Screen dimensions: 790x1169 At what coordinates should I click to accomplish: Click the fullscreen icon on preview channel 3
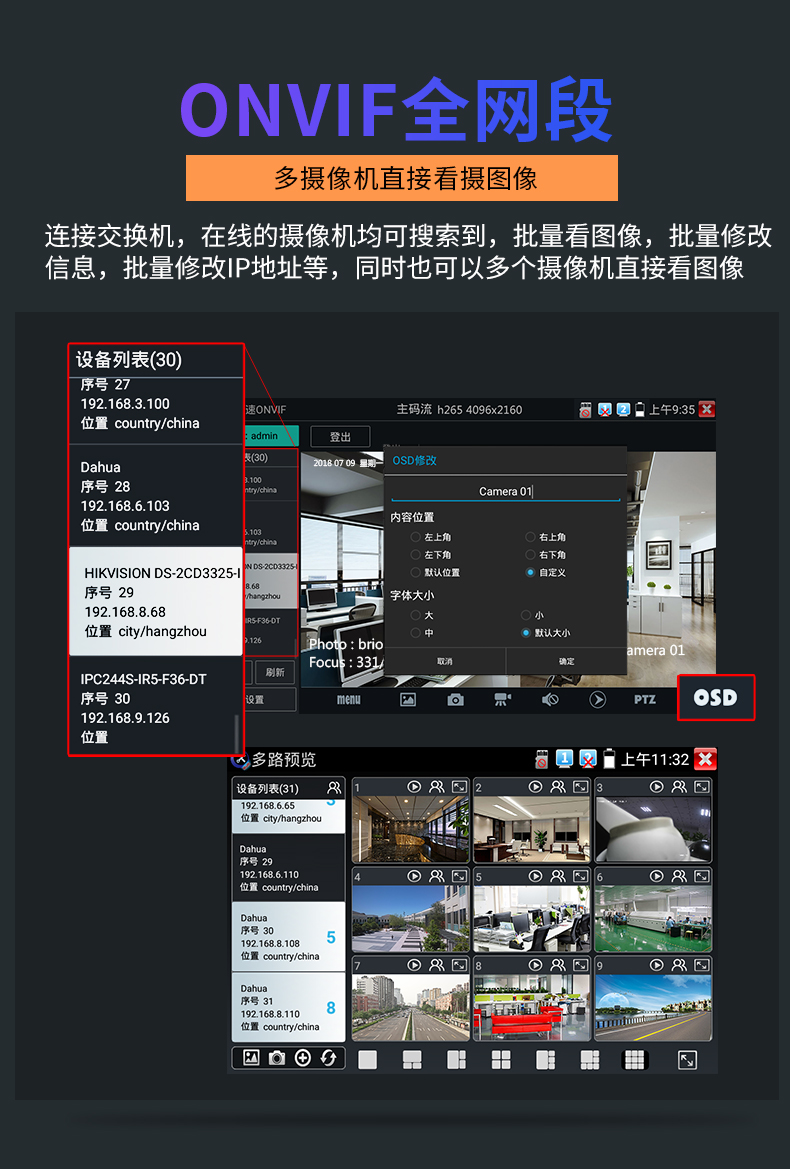(702, 787)
